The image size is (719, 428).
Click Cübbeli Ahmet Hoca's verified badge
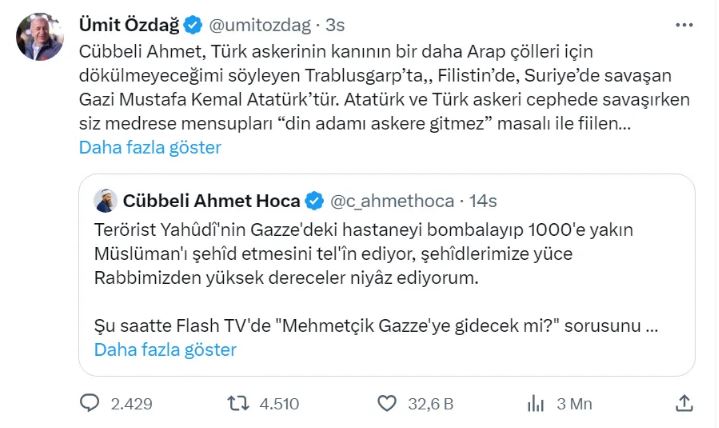tap(314, 199)
